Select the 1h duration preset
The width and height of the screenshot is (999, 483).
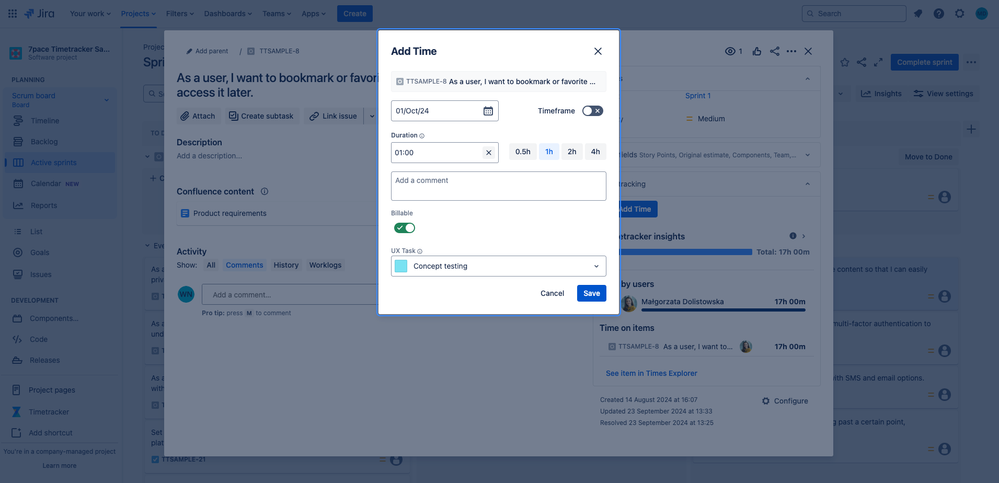point(549,152)
